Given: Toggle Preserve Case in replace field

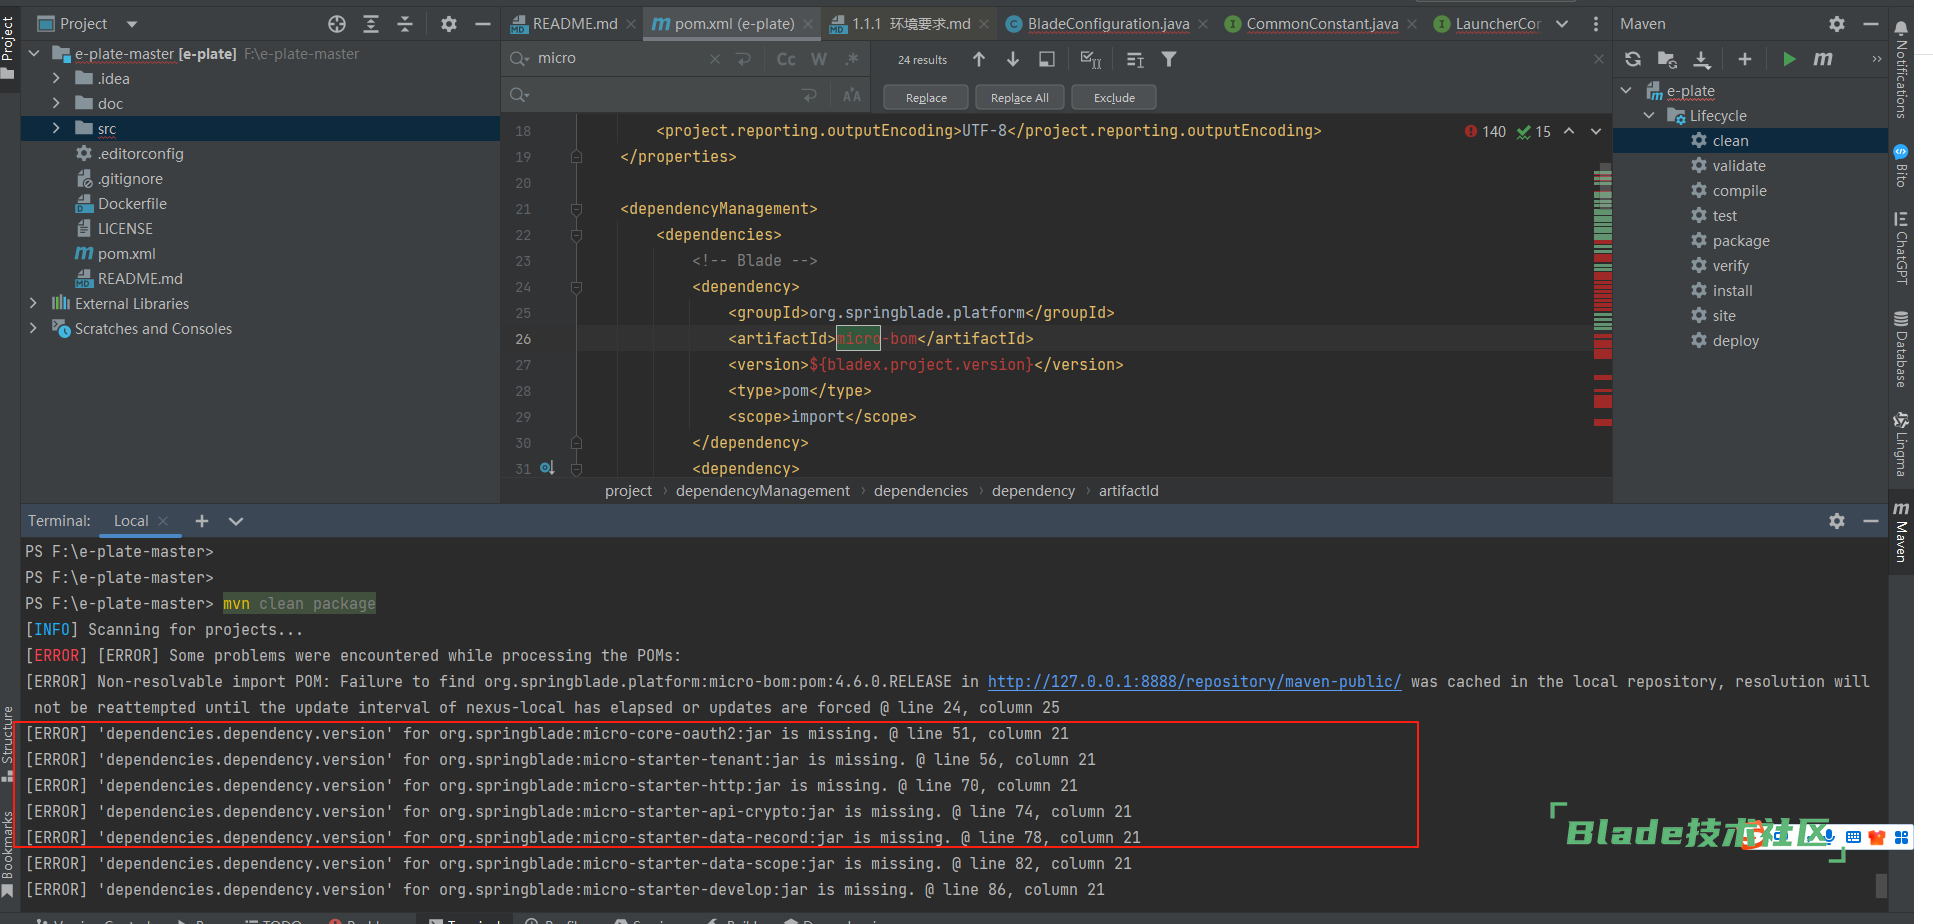Looking at the screenshot, I should coord(852,95).
